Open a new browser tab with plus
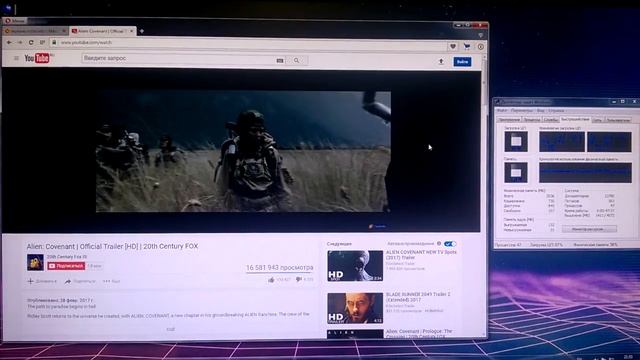The image size is (640, 360). point(142,31)
